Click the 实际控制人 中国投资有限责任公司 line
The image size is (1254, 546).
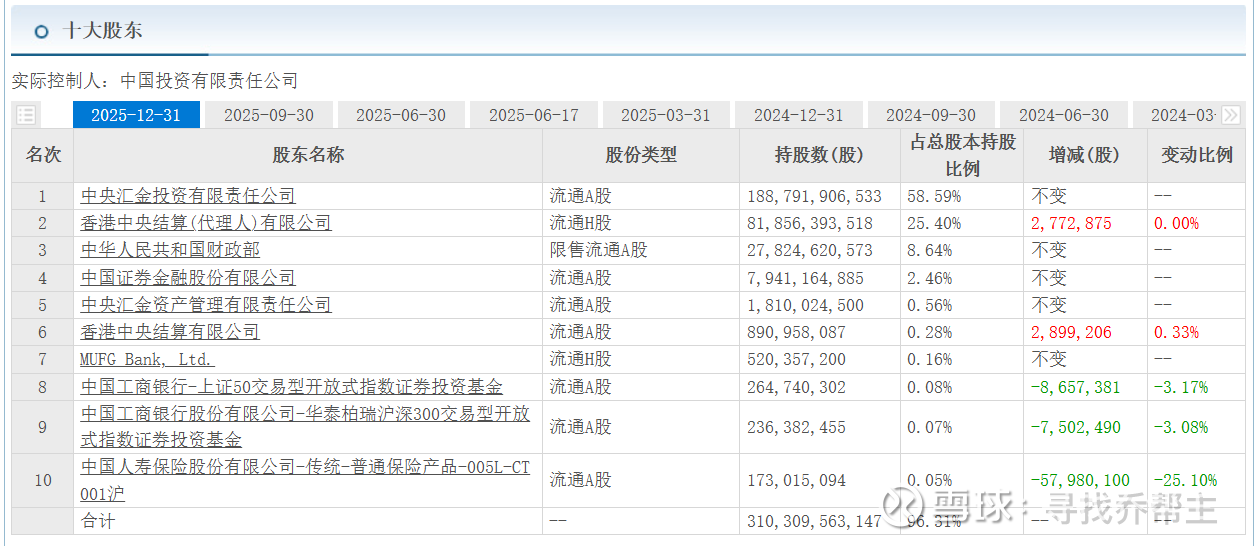point(155,80)
